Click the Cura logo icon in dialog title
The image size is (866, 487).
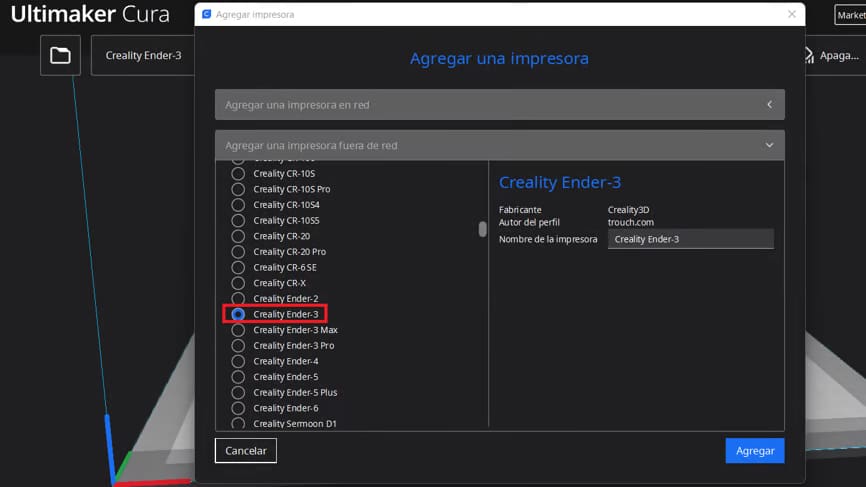coord(207,14)
